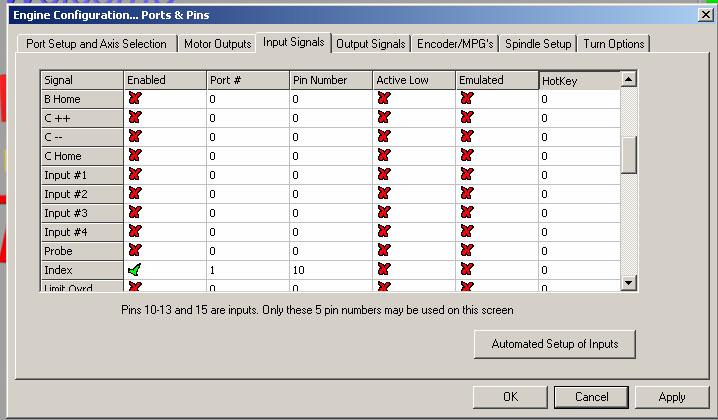Toggle Active Low for Index

tap(384, 270)
